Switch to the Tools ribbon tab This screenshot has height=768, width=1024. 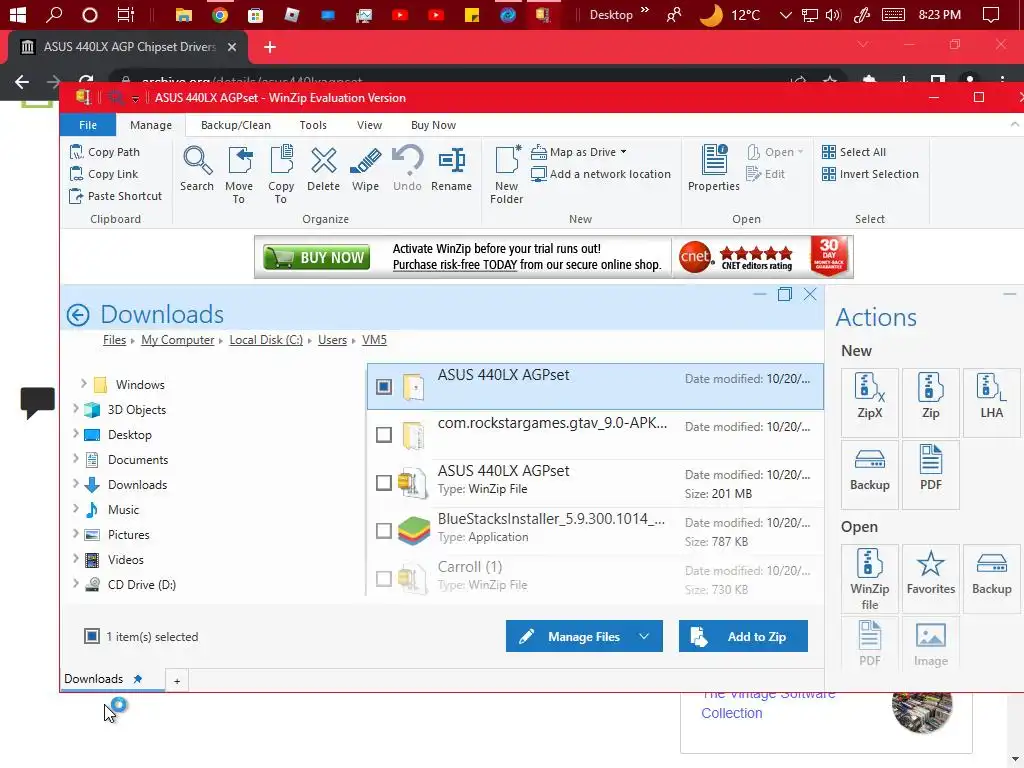(x=313, y=125)
